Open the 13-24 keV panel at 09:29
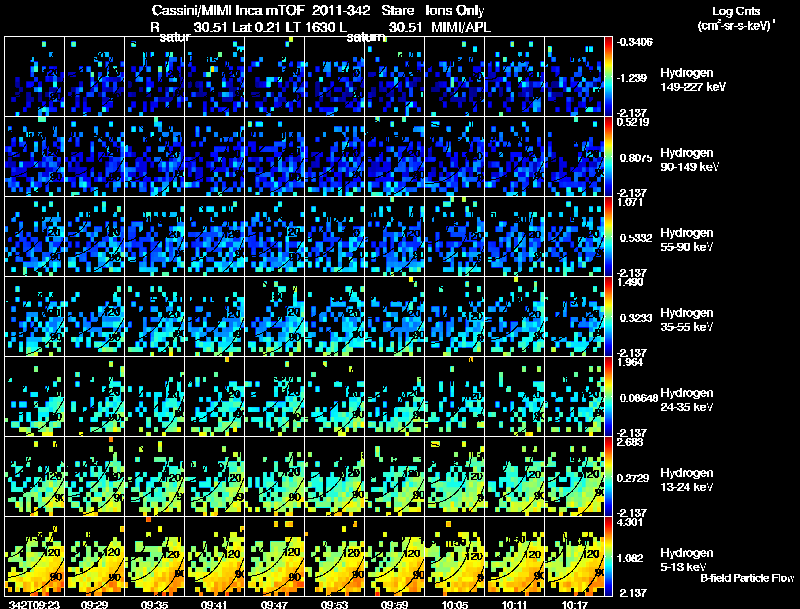This screenshot has width=800, height=609. pyautogui.click(x=94, y=477)
